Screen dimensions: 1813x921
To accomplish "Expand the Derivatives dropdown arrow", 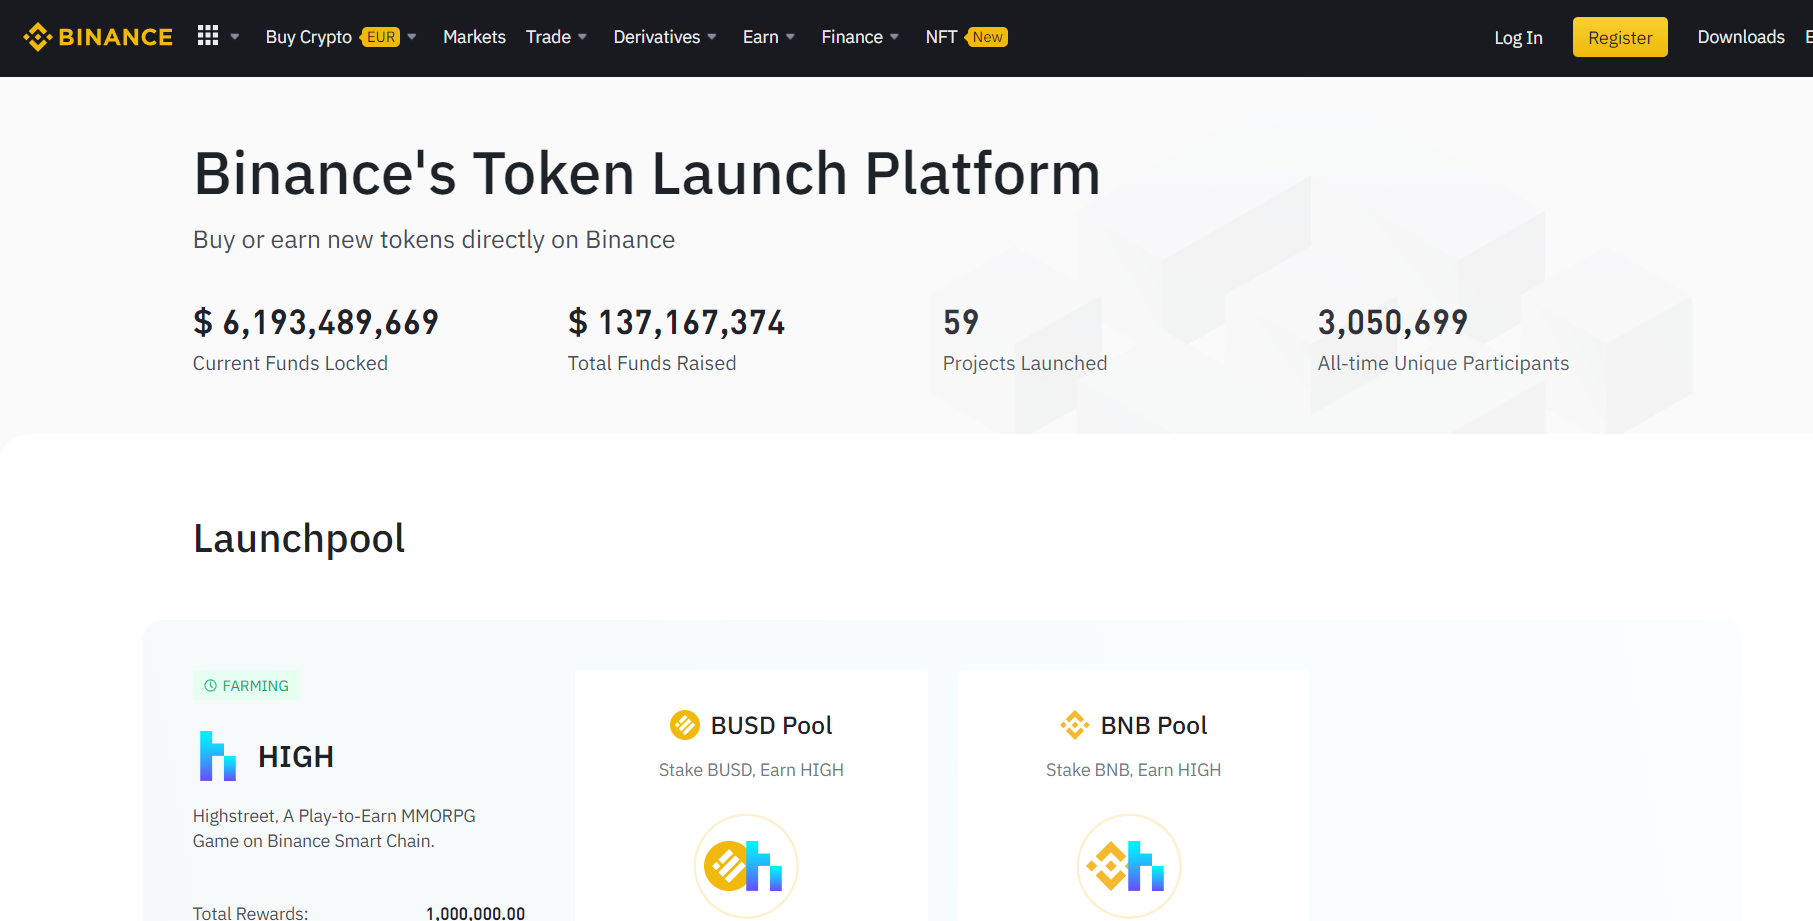I will pyautogui.click(x=712, y=37).
